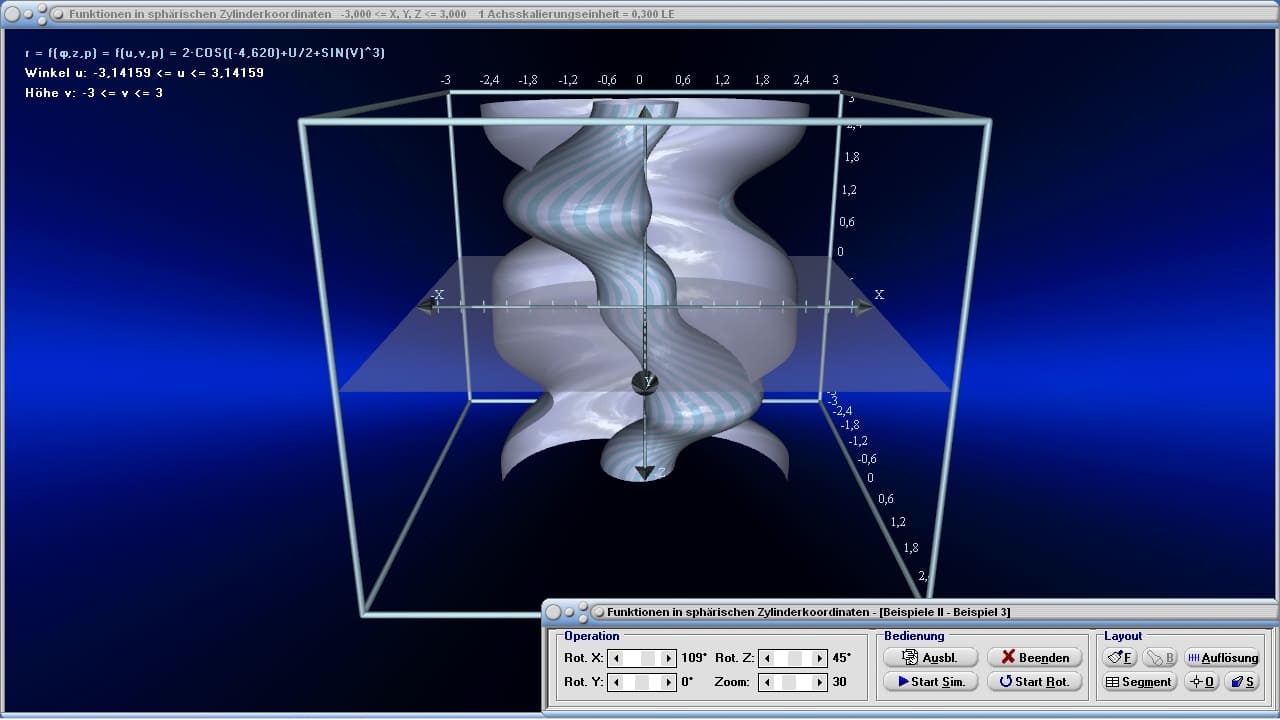Click the Y axis label sphere
The image size is (1280, 720).
tap(646, 382)
